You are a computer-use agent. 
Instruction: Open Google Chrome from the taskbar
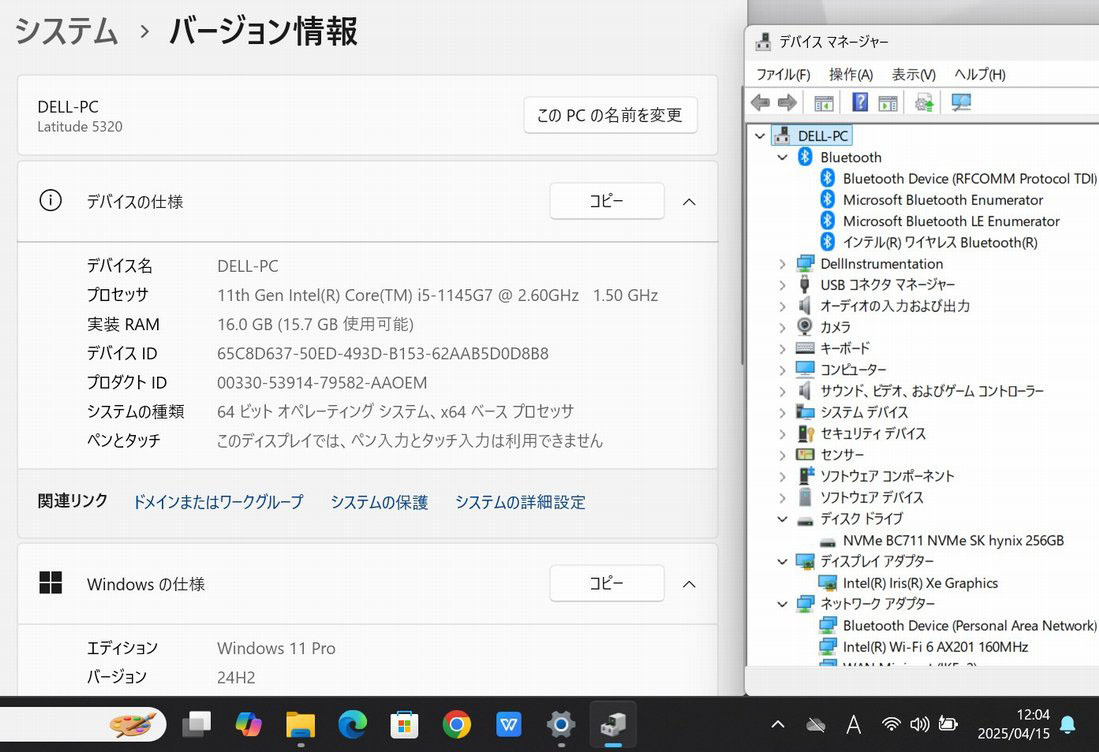pyautogui.click(x=457, y=724)
